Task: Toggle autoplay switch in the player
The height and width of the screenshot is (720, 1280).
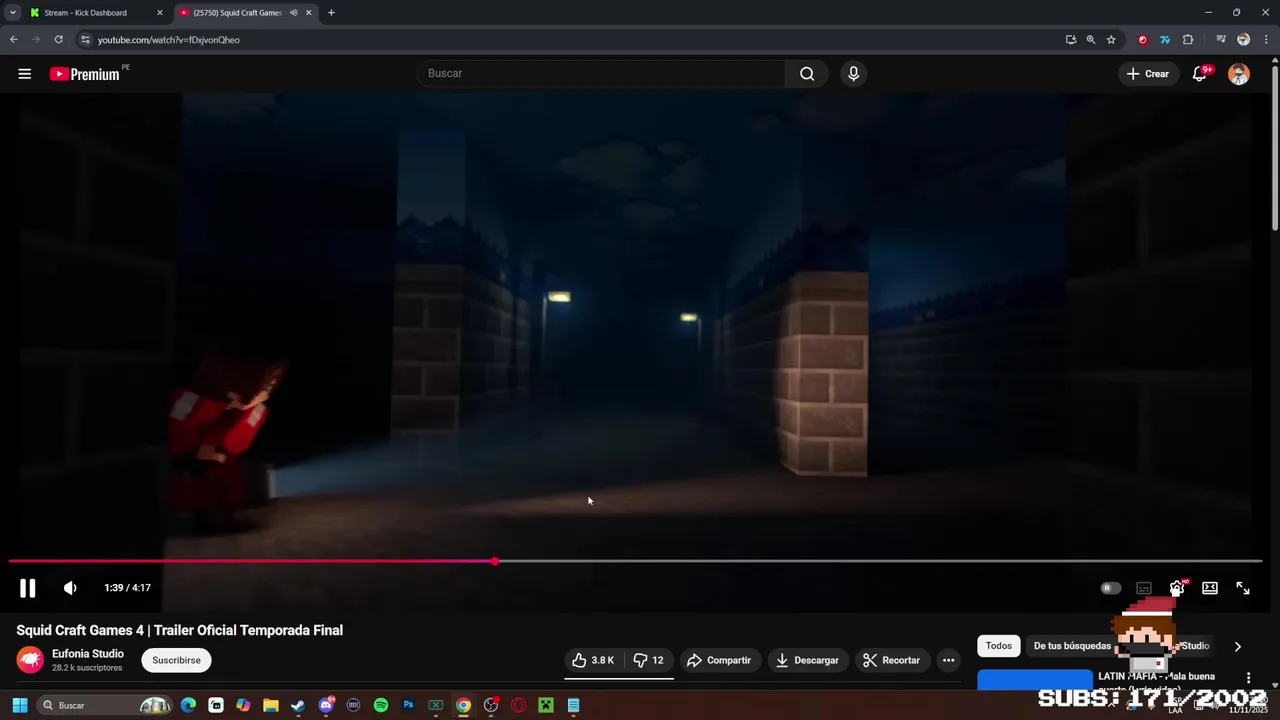Action: click(x=1110, y=588)
